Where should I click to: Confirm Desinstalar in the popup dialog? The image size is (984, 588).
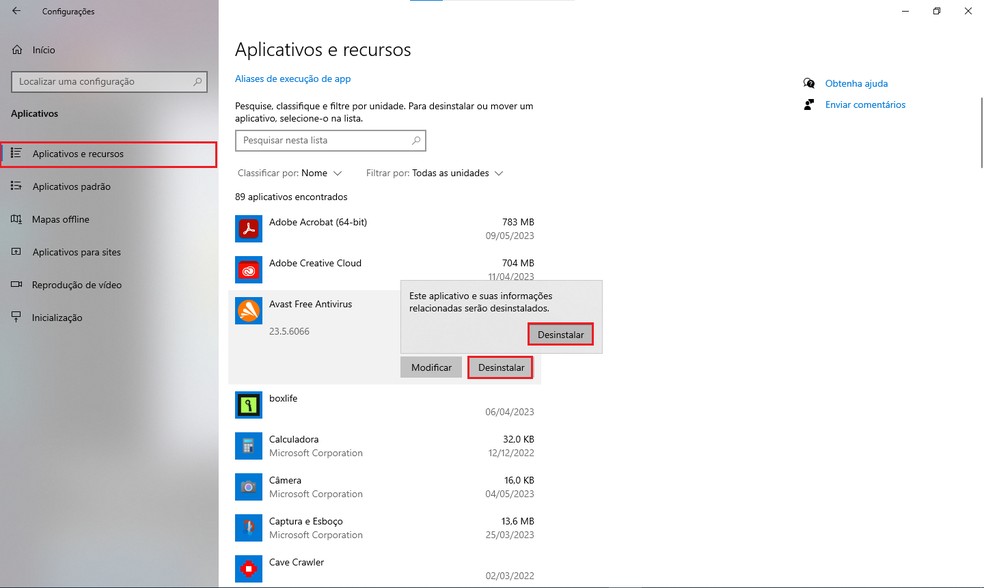(x=560, y=335)
